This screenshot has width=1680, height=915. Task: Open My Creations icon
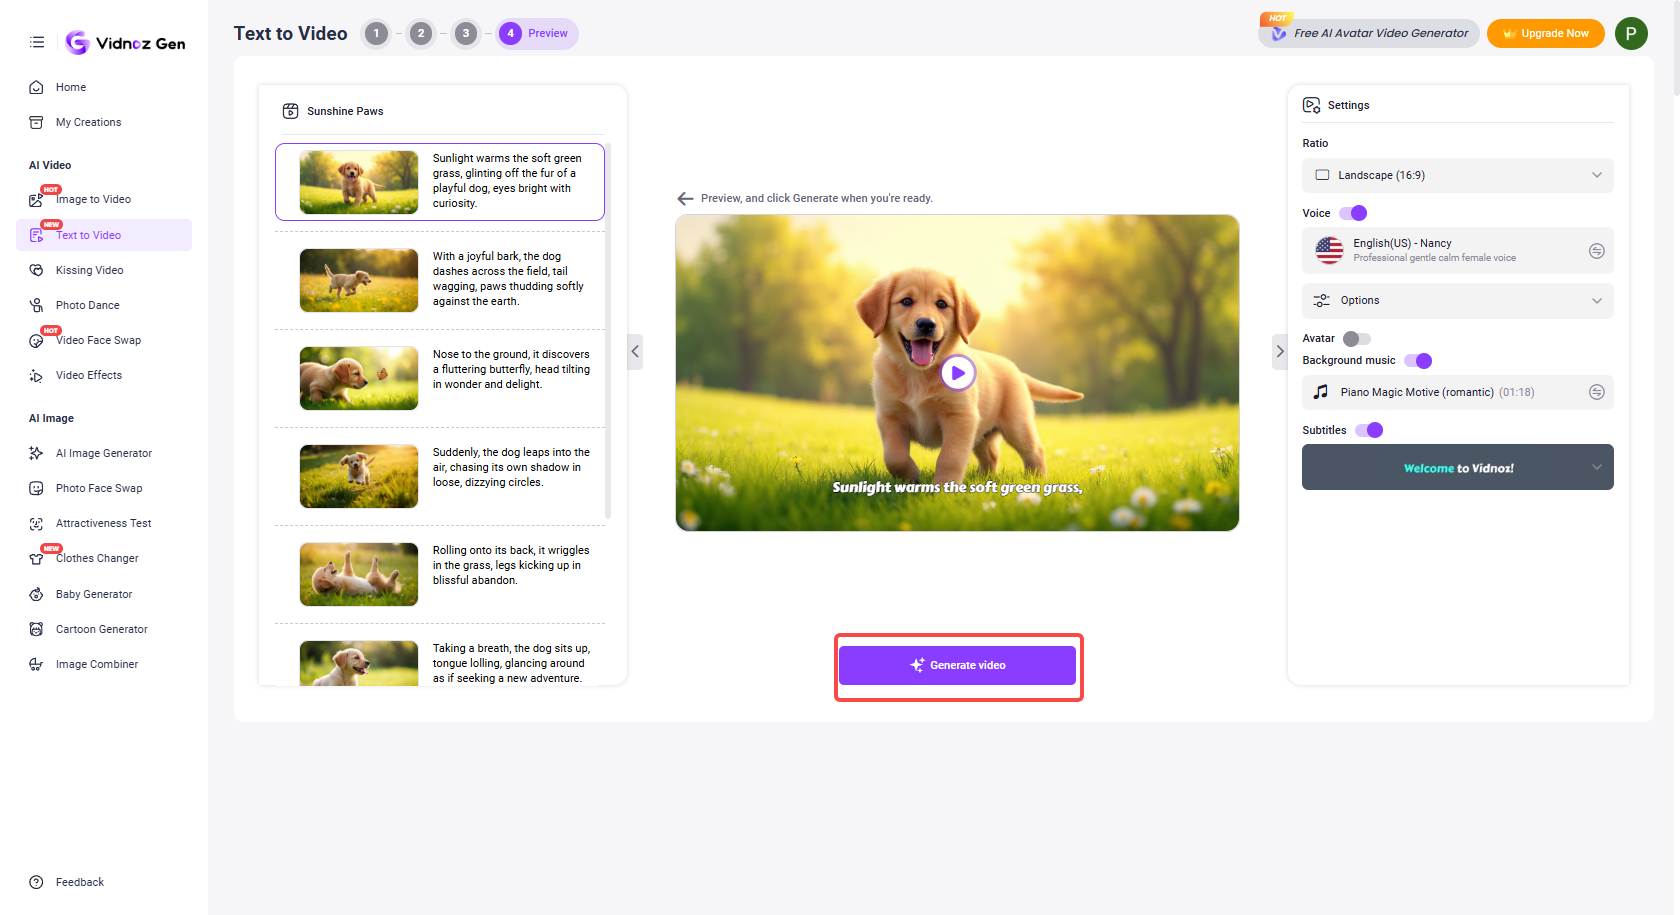[x=36, y=122]
